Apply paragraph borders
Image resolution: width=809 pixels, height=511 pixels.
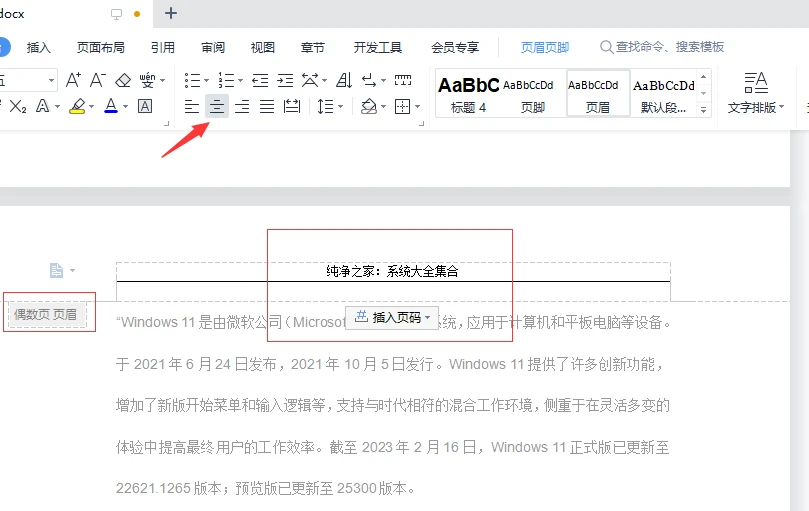[x=402, y=107]
